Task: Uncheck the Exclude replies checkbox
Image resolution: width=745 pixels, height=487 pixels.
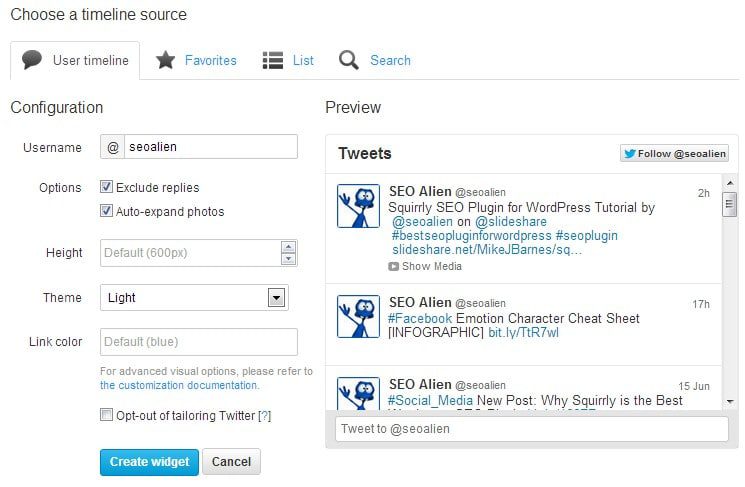Action: click(106, 187)
